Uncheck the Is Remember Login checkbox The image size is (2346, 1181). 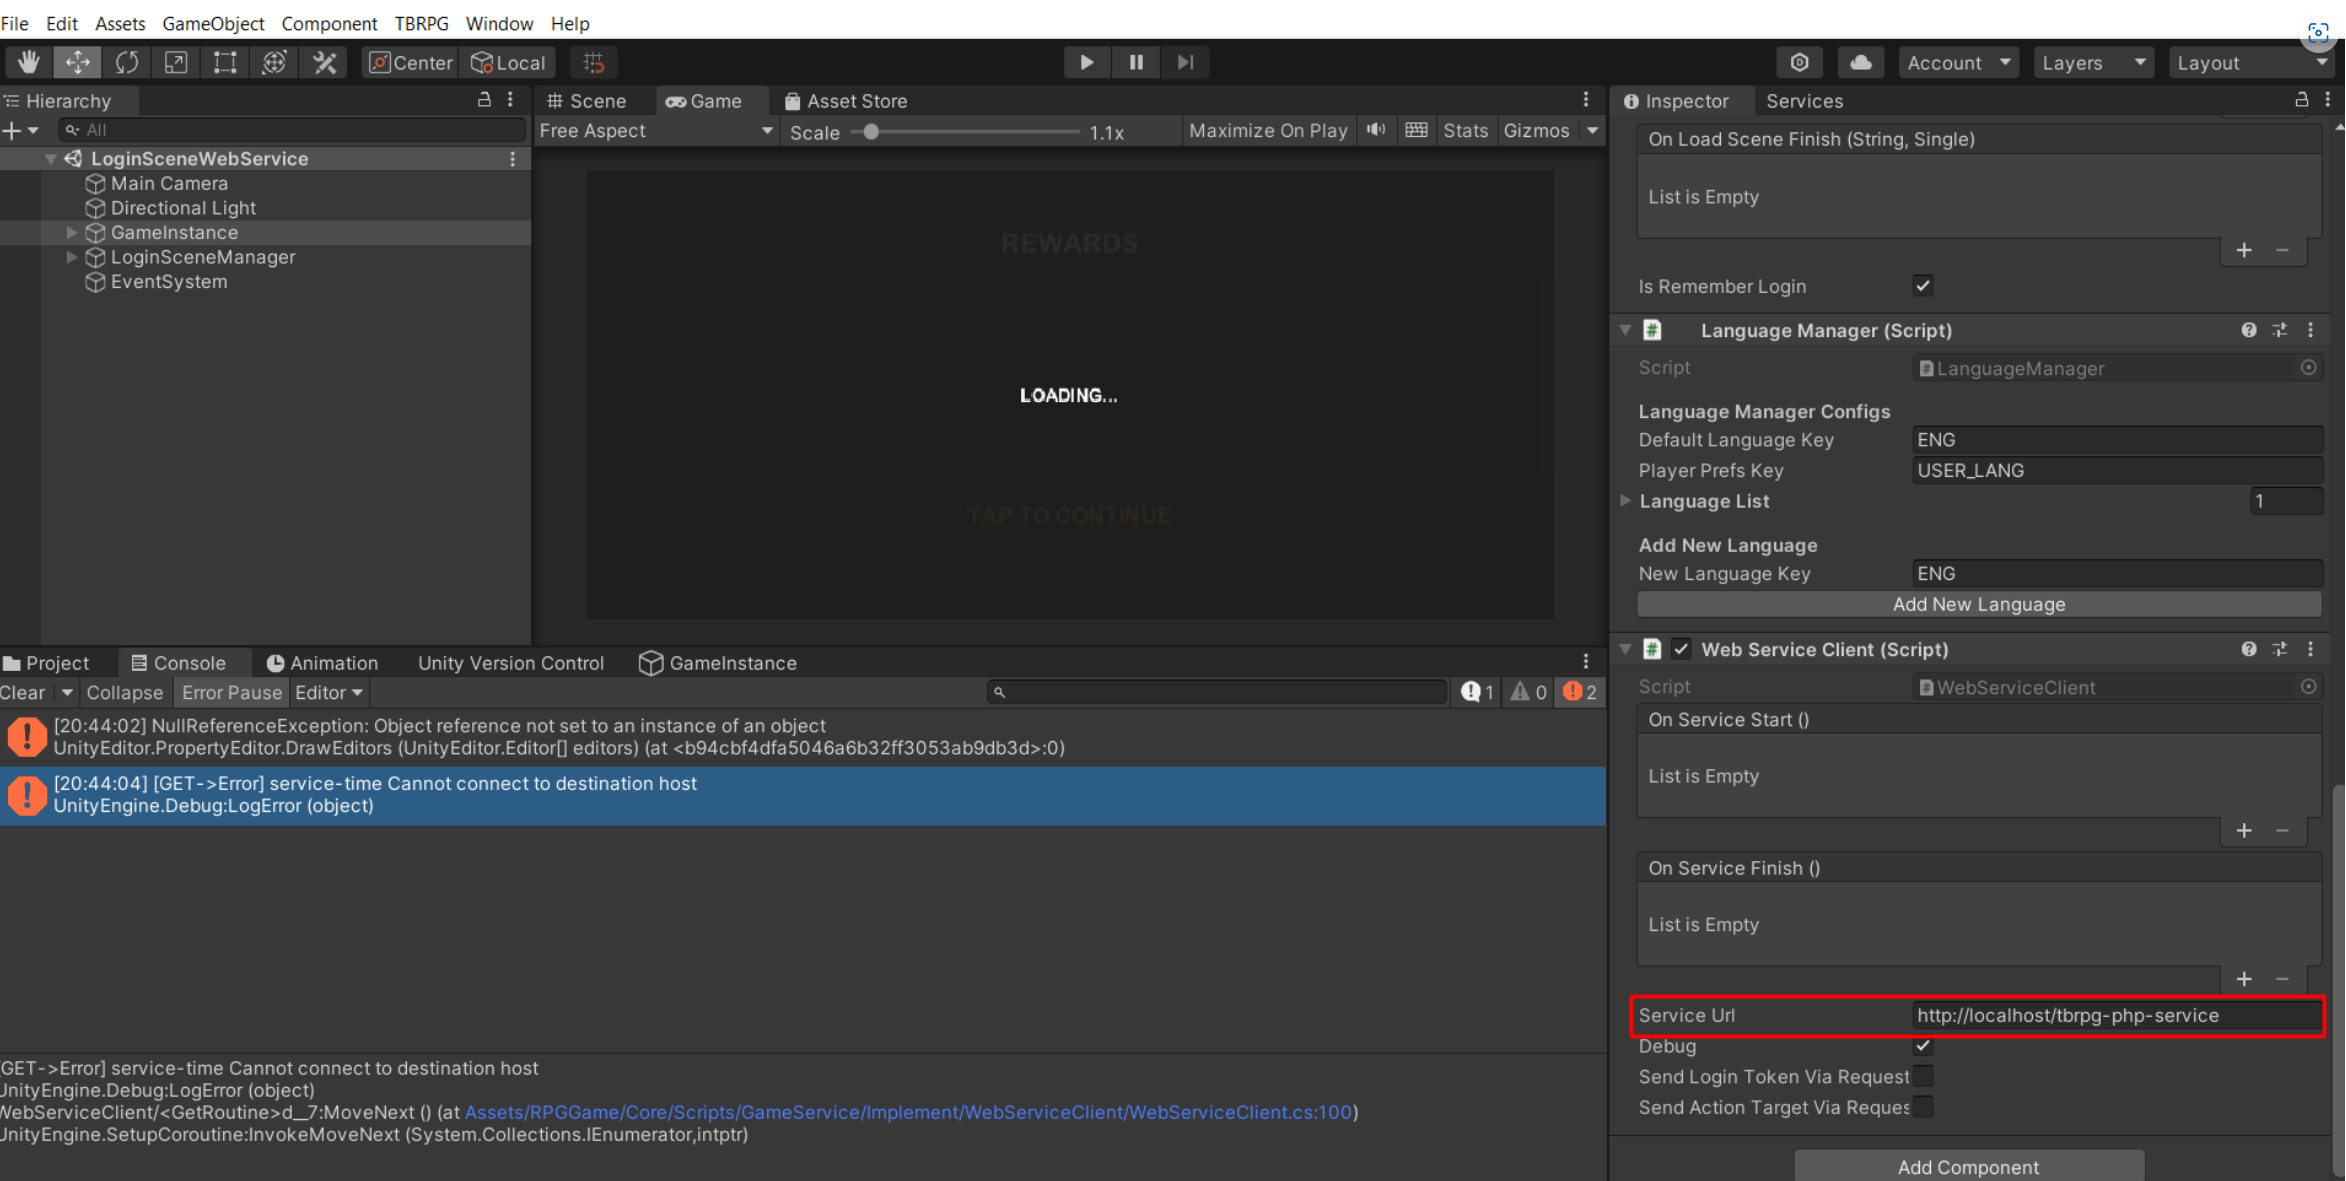tap(1922, 286)
